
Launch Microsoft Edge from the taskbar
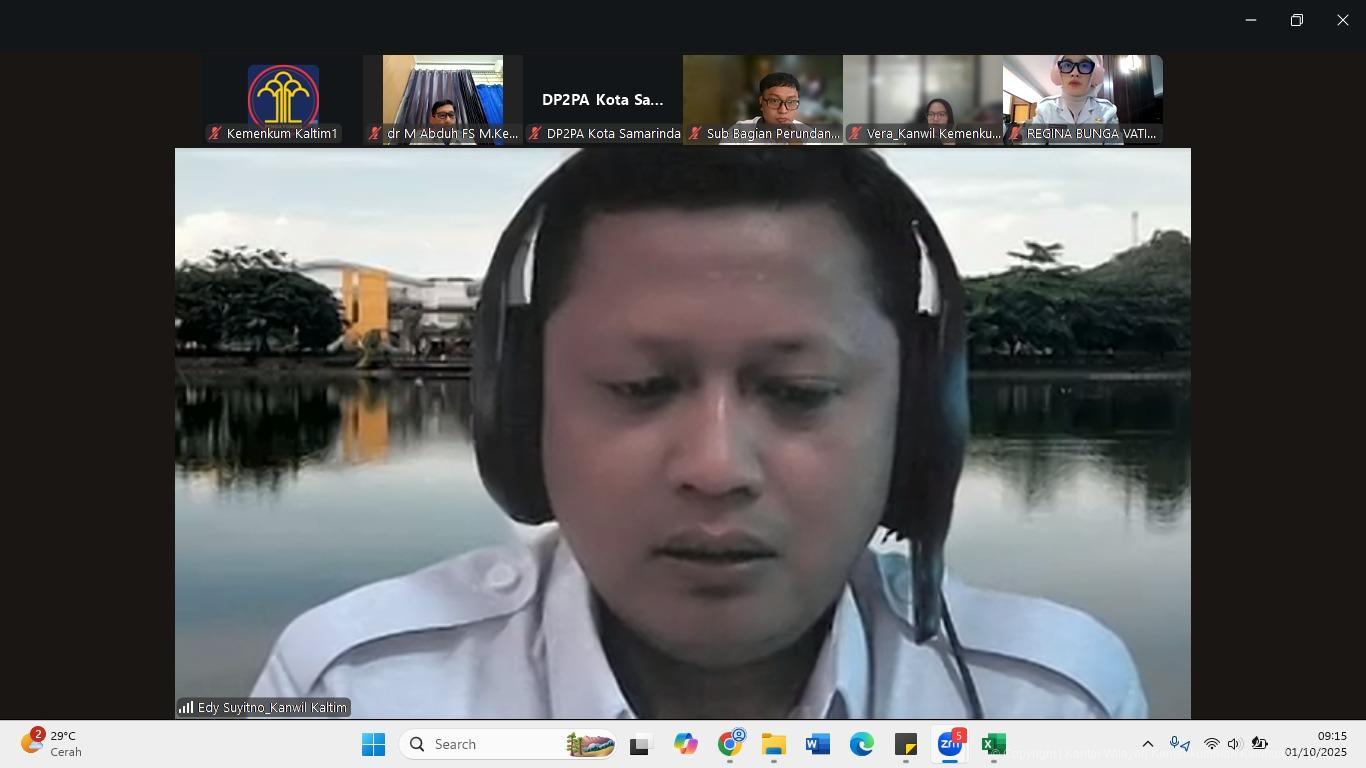coord(861,745)
